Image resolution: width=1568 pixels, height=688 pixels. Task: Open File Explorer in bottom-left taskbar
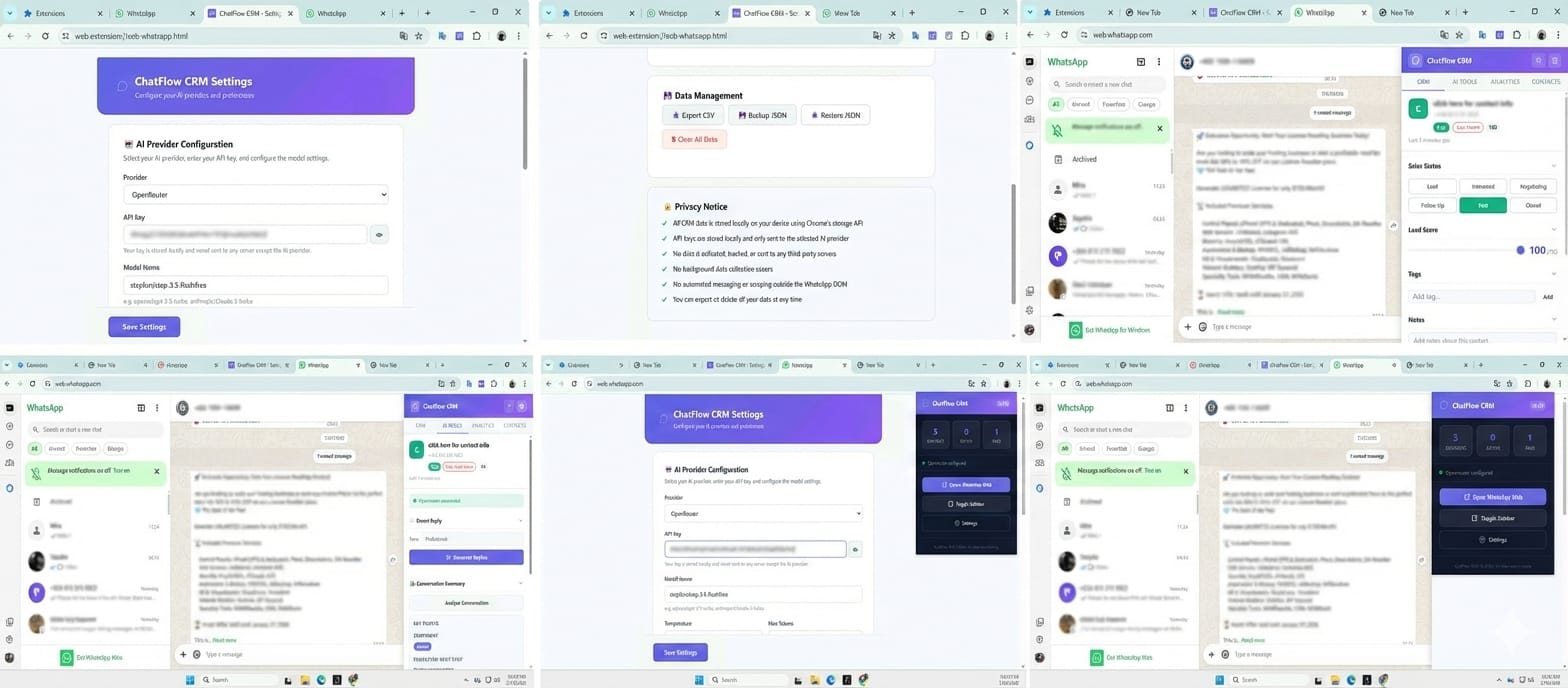point(305,680)
